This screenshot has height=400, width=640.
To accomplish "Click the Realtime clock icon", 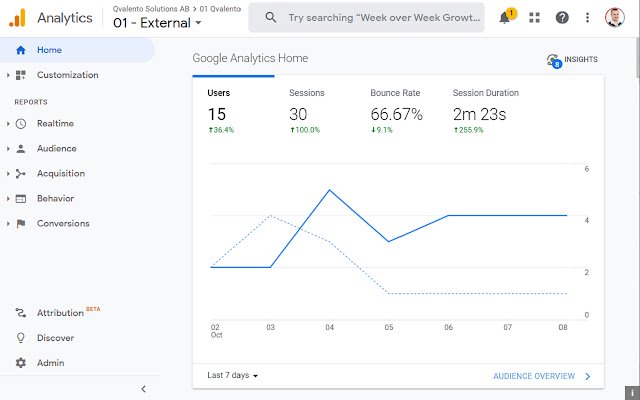I will 20,124.
